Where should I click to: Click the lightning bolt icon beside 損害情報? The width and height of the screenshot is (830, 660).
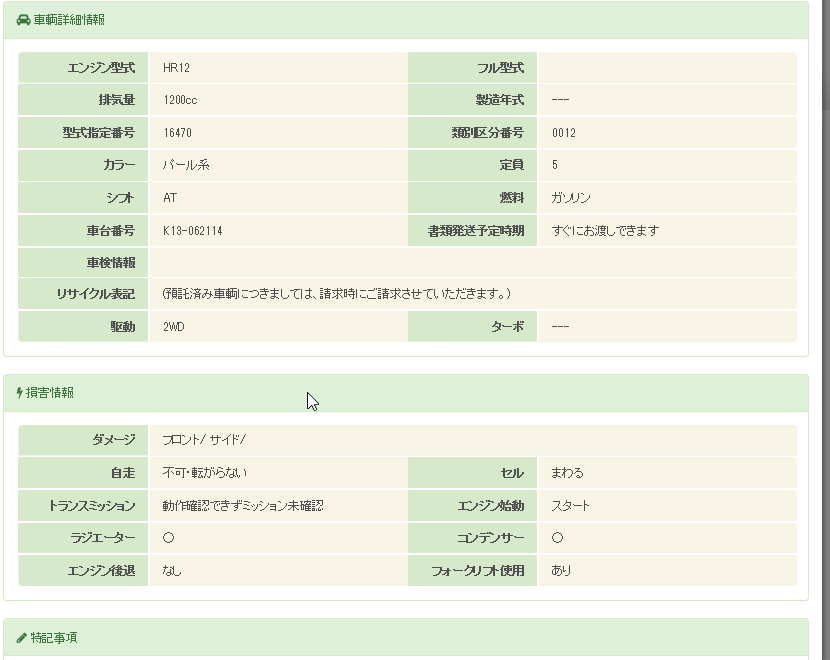[x=20, y=393]
